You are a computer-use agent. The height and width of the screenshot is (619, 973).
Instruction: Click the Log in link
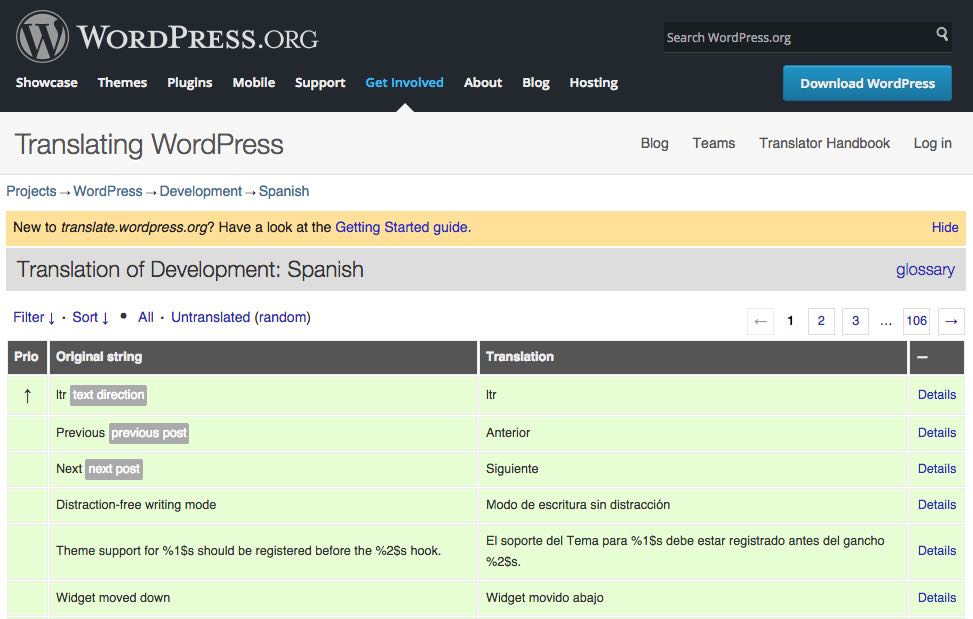click(932, 143)
